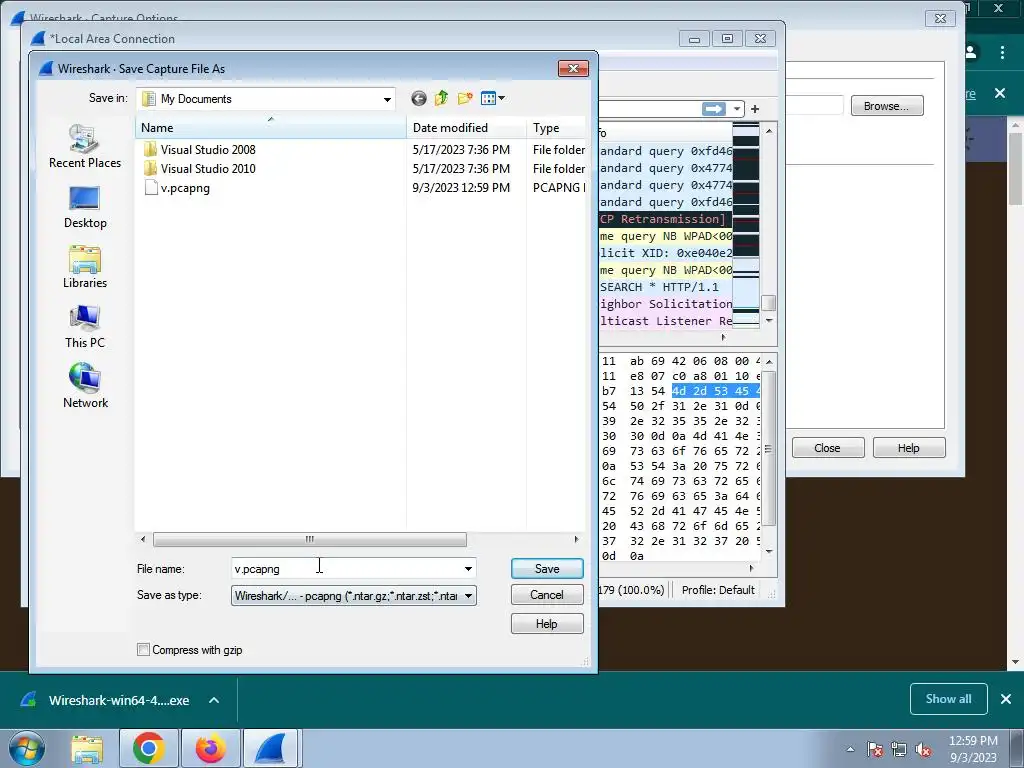Open display filter history dropdown arrow
Viewport: 1024px width, 768px height.
(737, 109)
